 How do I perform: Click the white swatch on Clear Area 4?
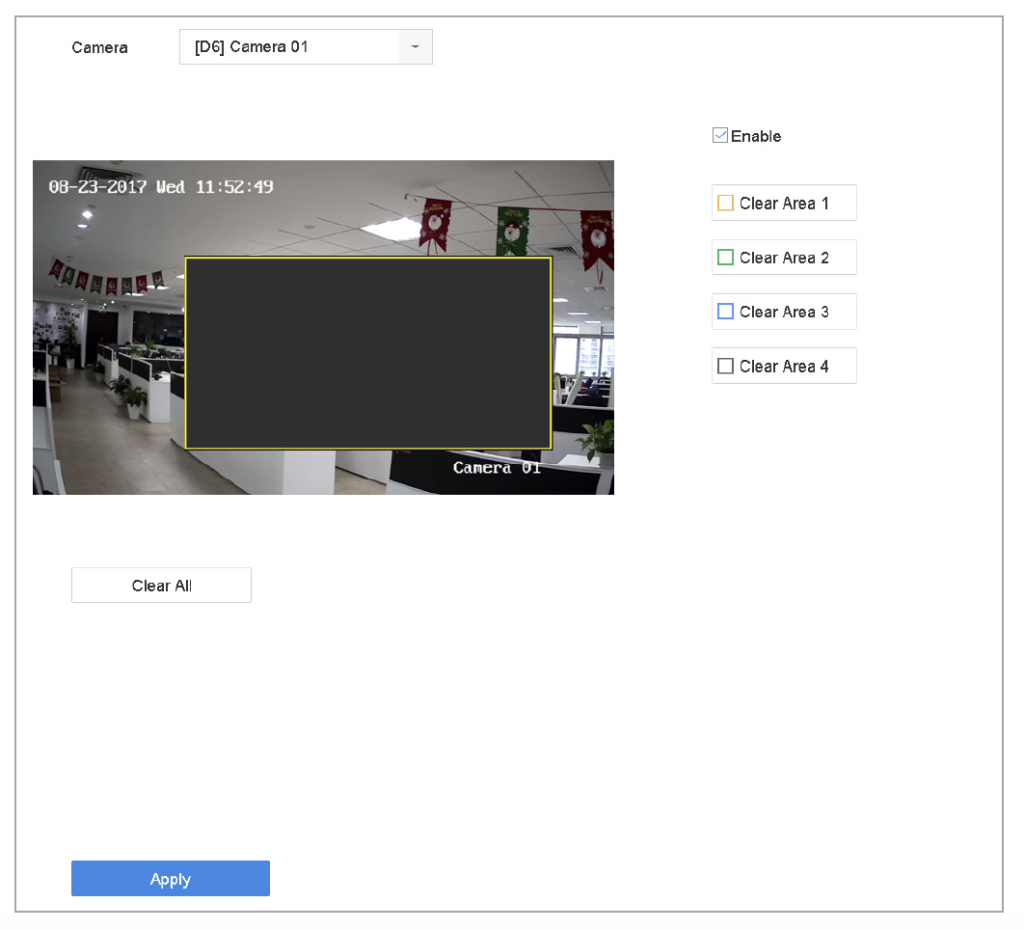[725, 365]
